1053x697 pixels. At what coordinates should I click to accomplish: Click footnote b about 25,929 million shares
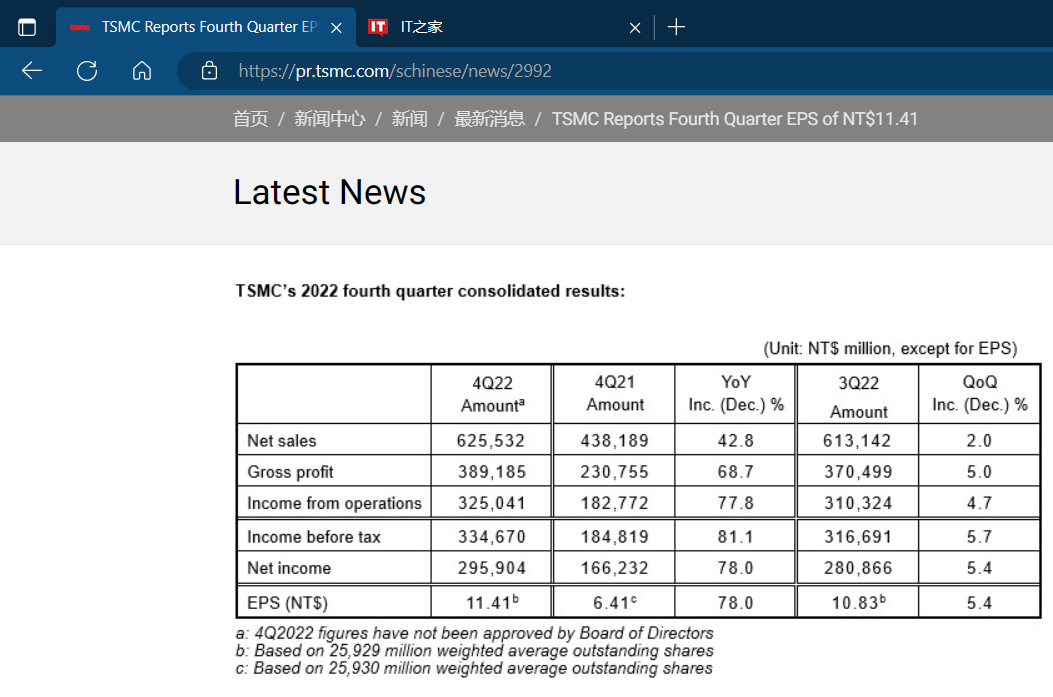pyautogui.click(x=474, y=651)
